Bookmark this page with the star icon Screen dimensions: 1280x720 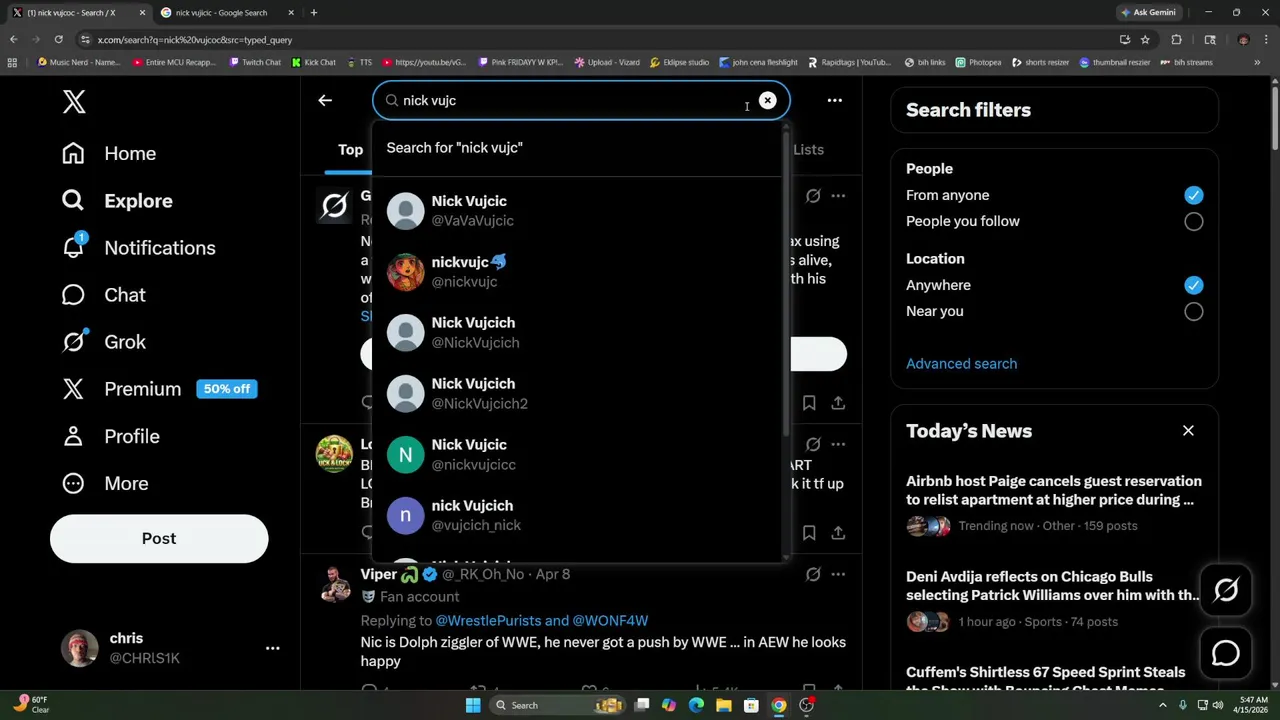coord(1145,39)
